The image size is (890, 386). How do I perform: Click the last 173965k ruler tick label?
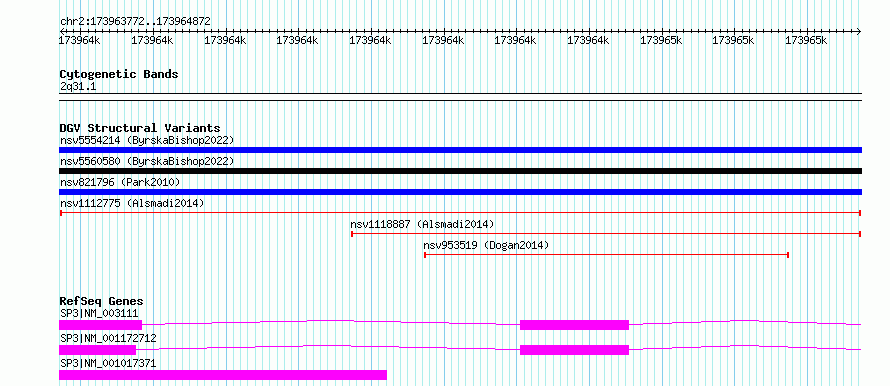[805, 40]
